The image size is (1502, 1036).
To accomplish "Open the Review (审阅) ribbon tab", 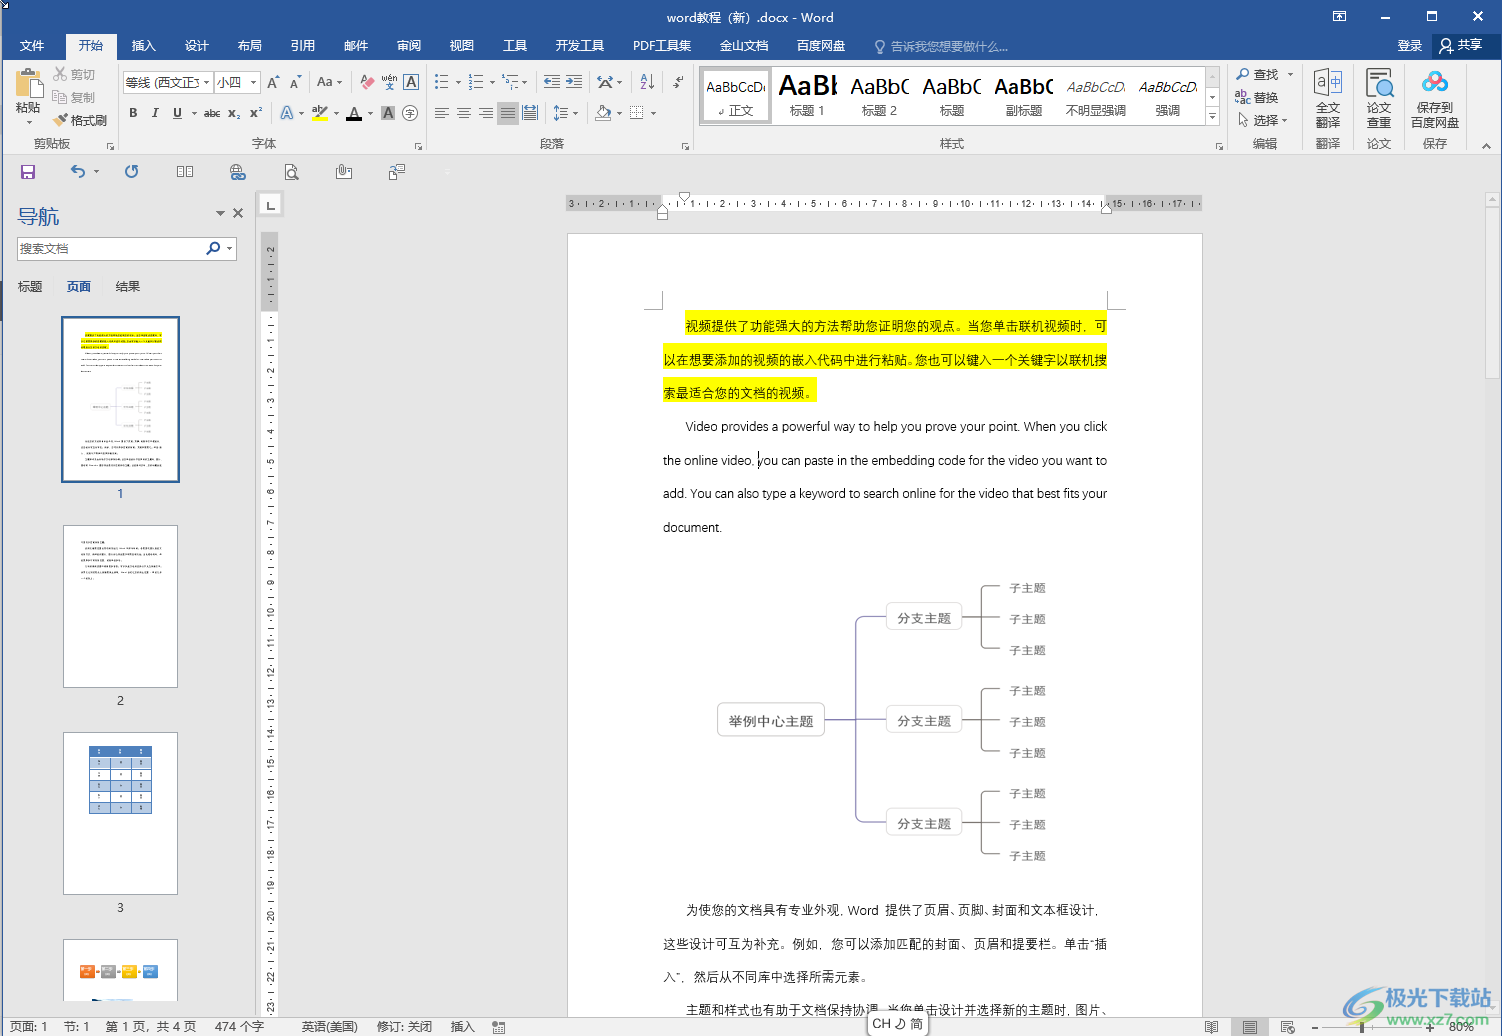I will click(409, 46).
